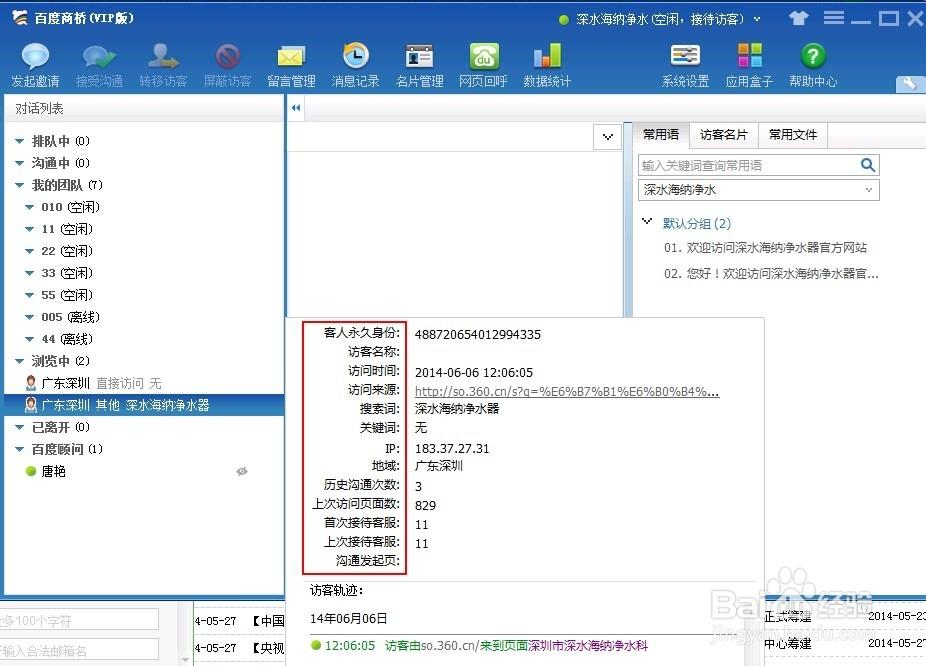This screenshot has height=666, width=926.
Task: Click the 访问来源 so.360.cn link
Action: pos(567,391)
